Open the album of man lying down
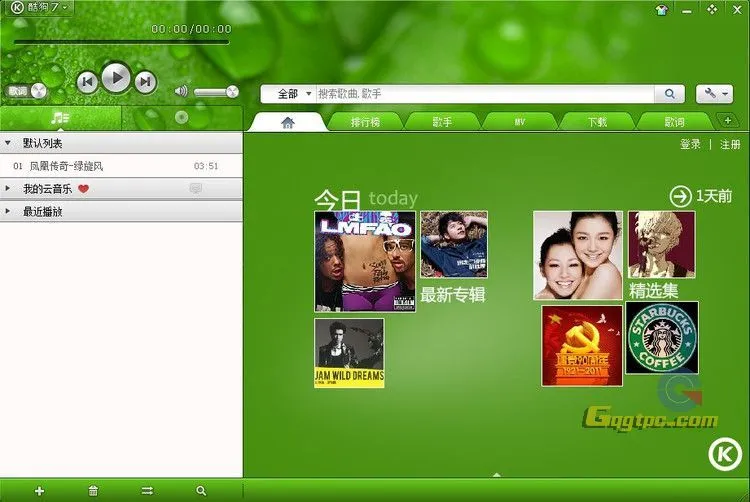Screen dimensions: 750x502 (x=454, y=244)
